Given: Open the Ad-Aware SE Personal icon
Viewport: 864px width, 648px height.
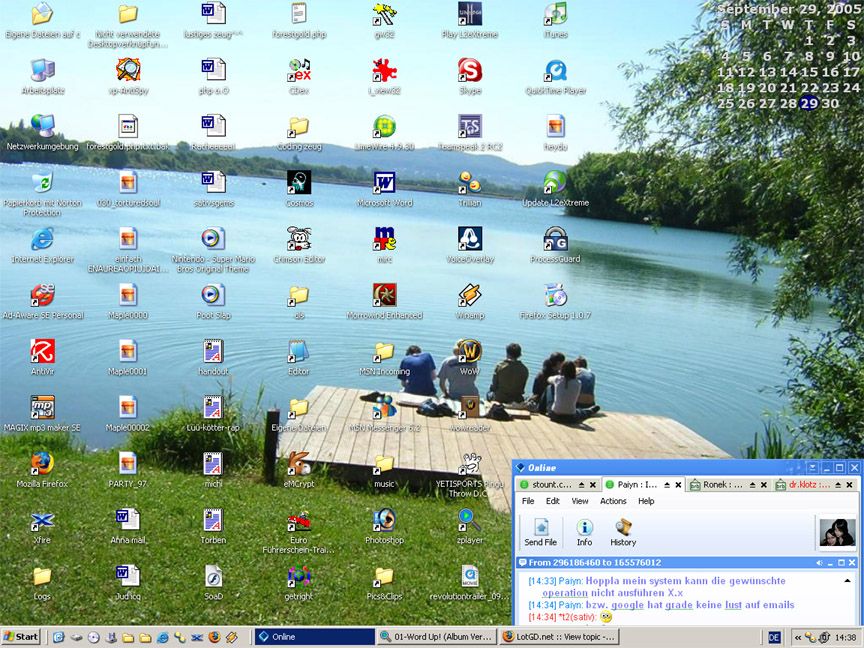Looking at the screenshot, I should point(42,295).
